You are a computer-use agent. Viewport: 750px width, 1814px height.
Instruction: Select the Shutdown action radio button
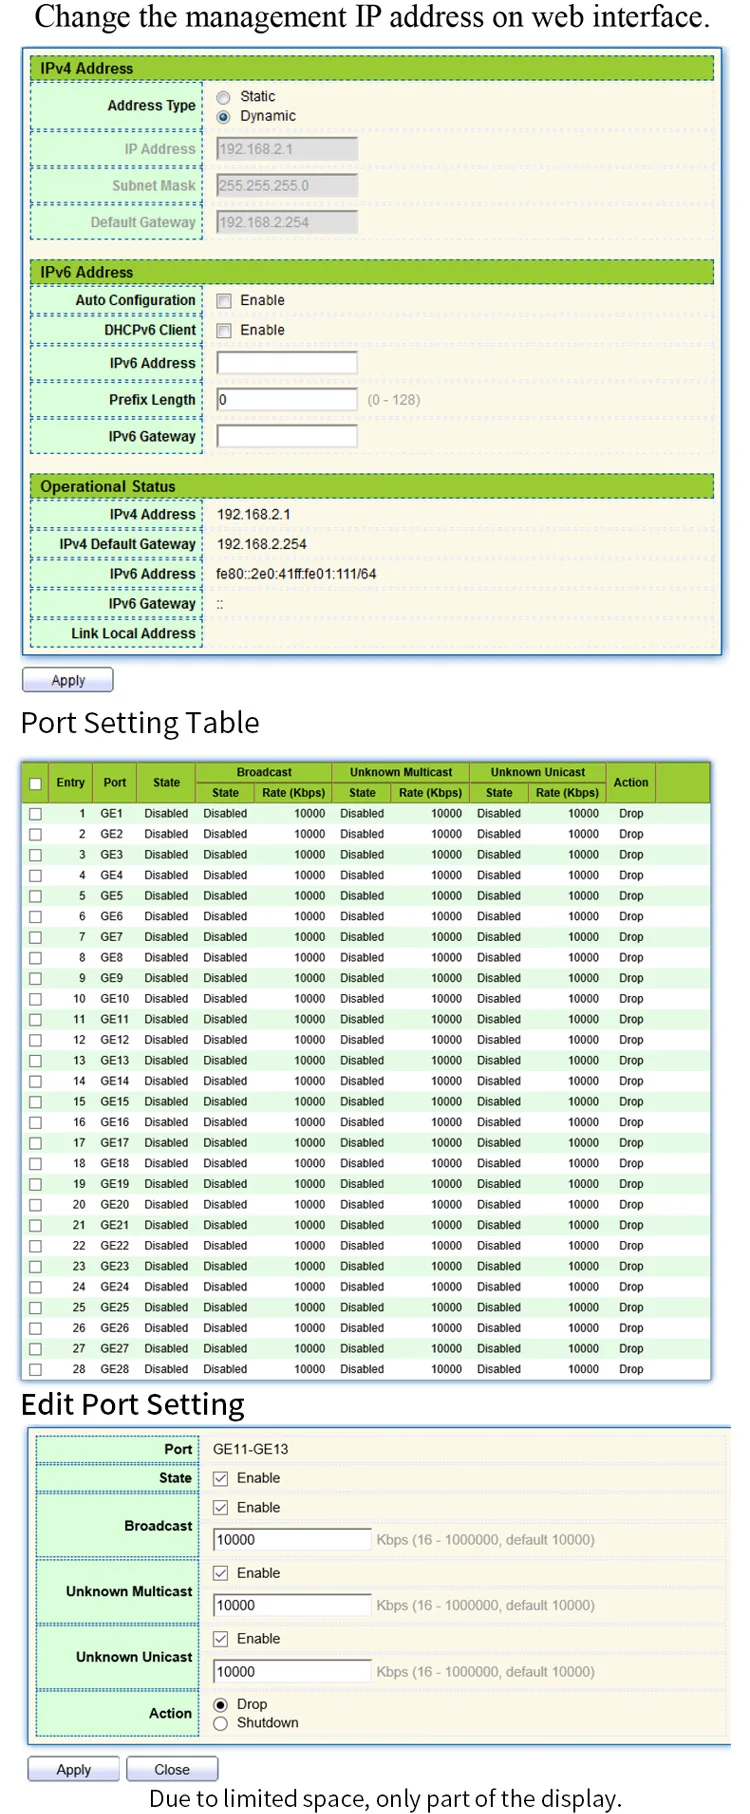(x=221, y=1724)
